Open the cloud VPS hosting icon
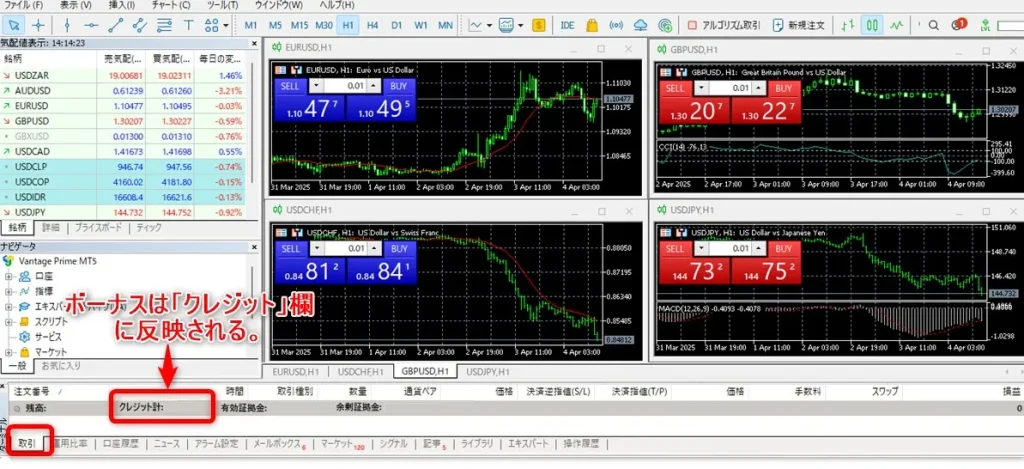The width and height of the screenshot is (1024, 469). tap(641, 25)
